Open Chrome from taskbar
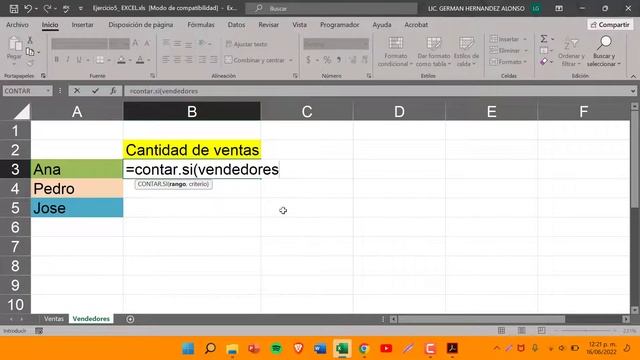Image resolution: width=640 pixels, height=360 pixels. (364, 348)
